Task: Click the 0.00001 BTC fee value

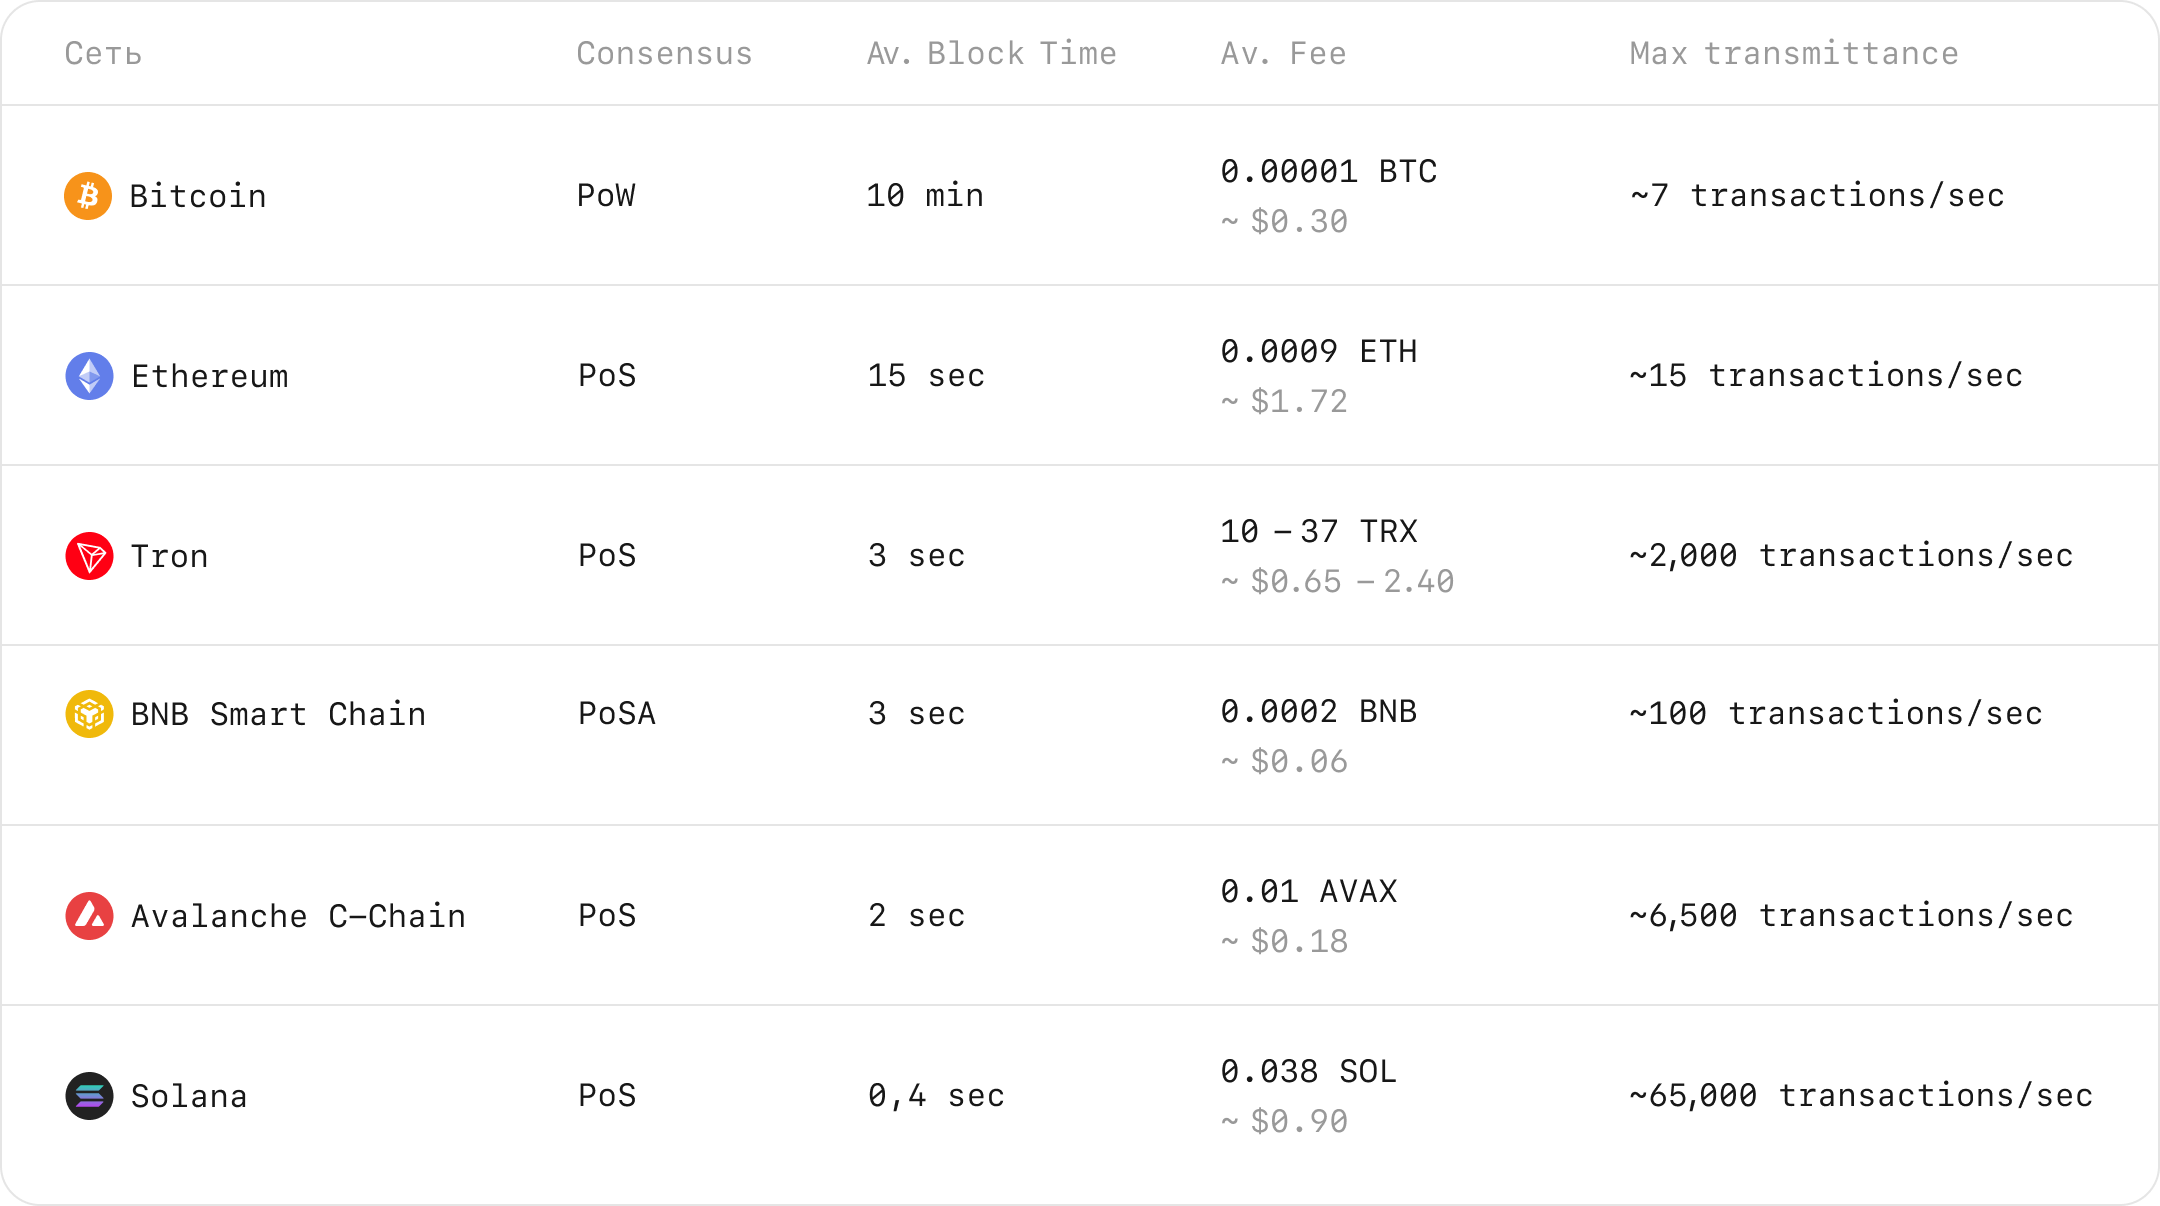Action: 1328,172
